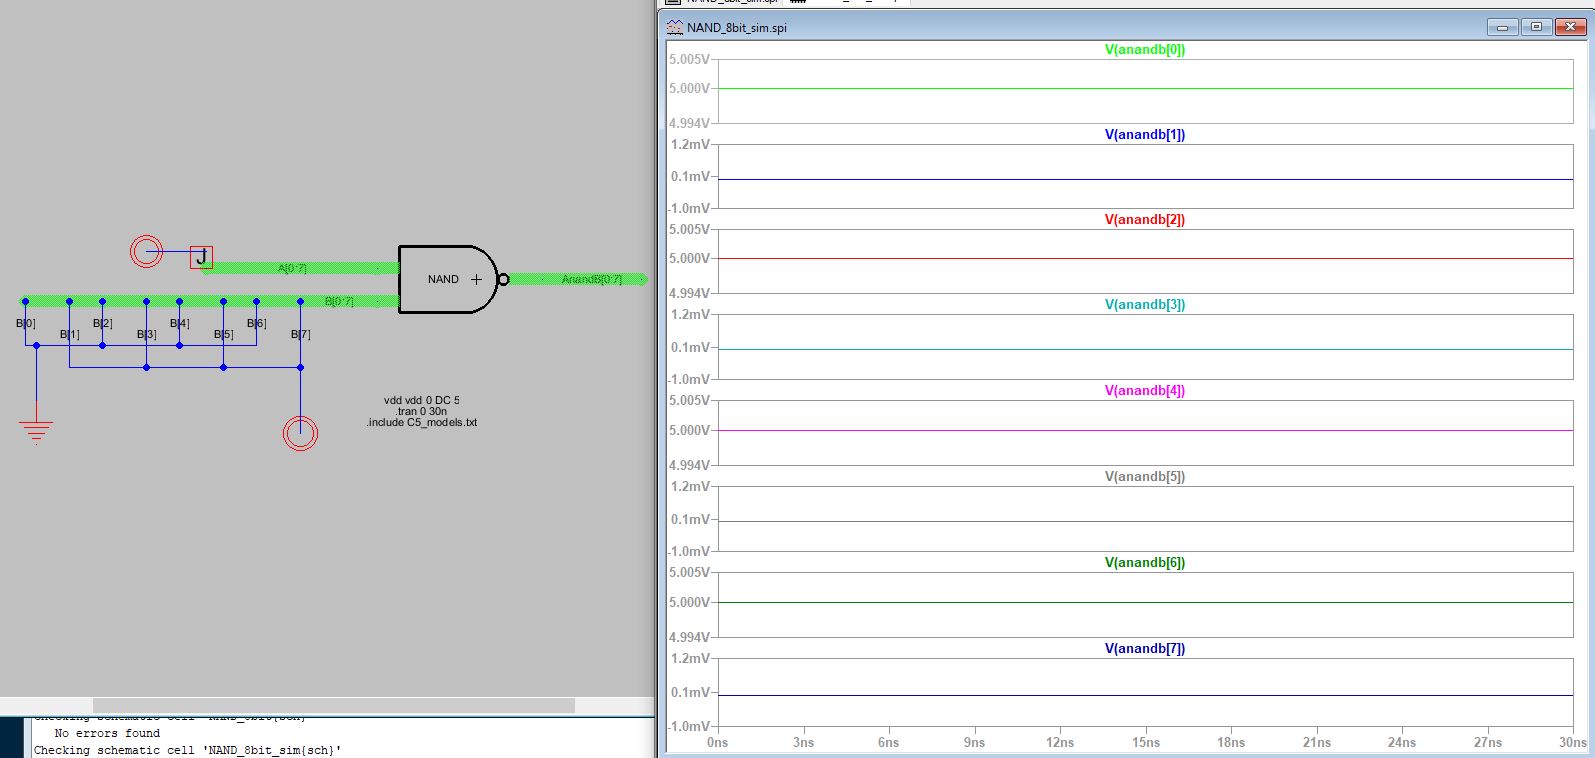Click the V(anandb[0]) trace label

click(x=1144, y=49)
